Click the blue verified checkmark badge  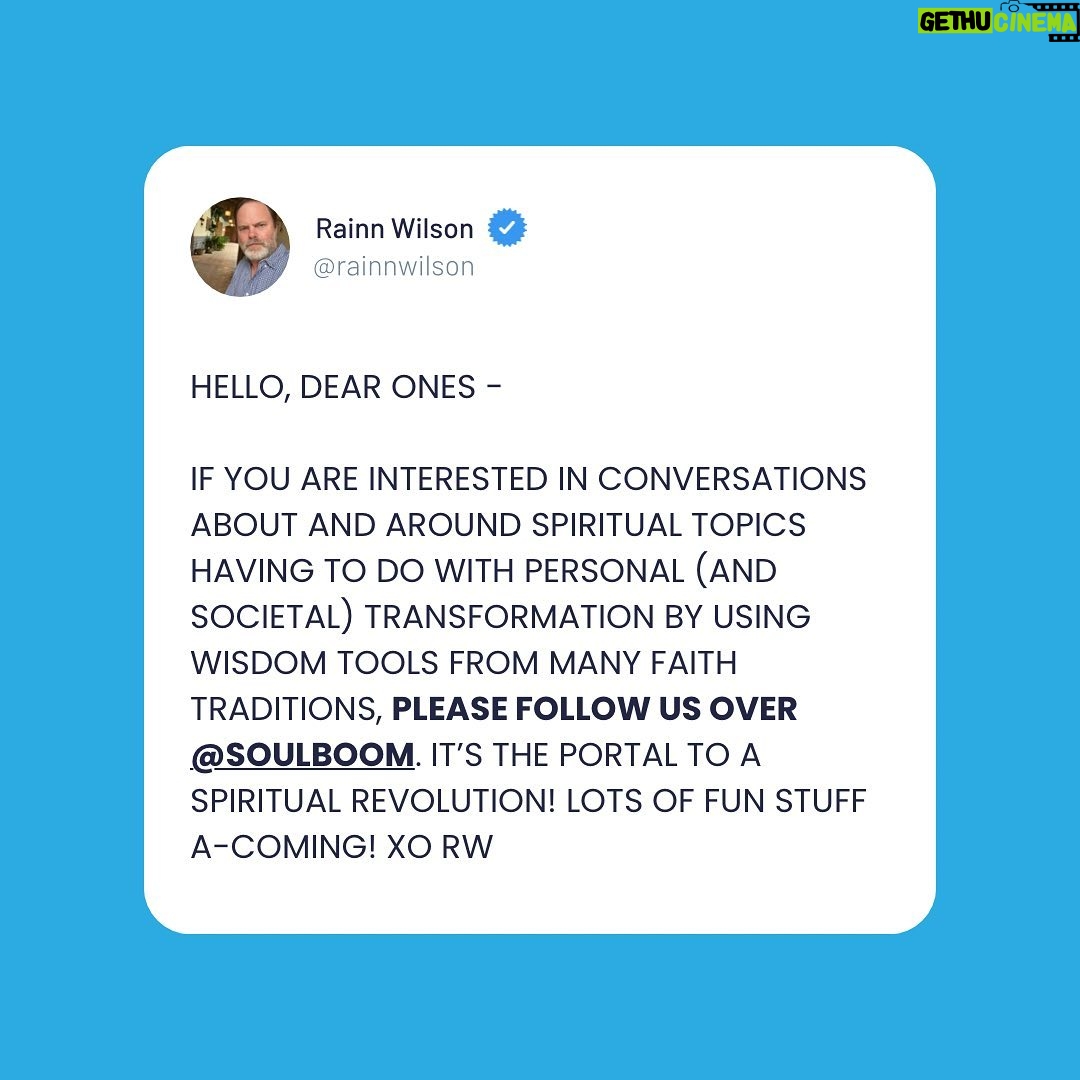pos(507,228)
